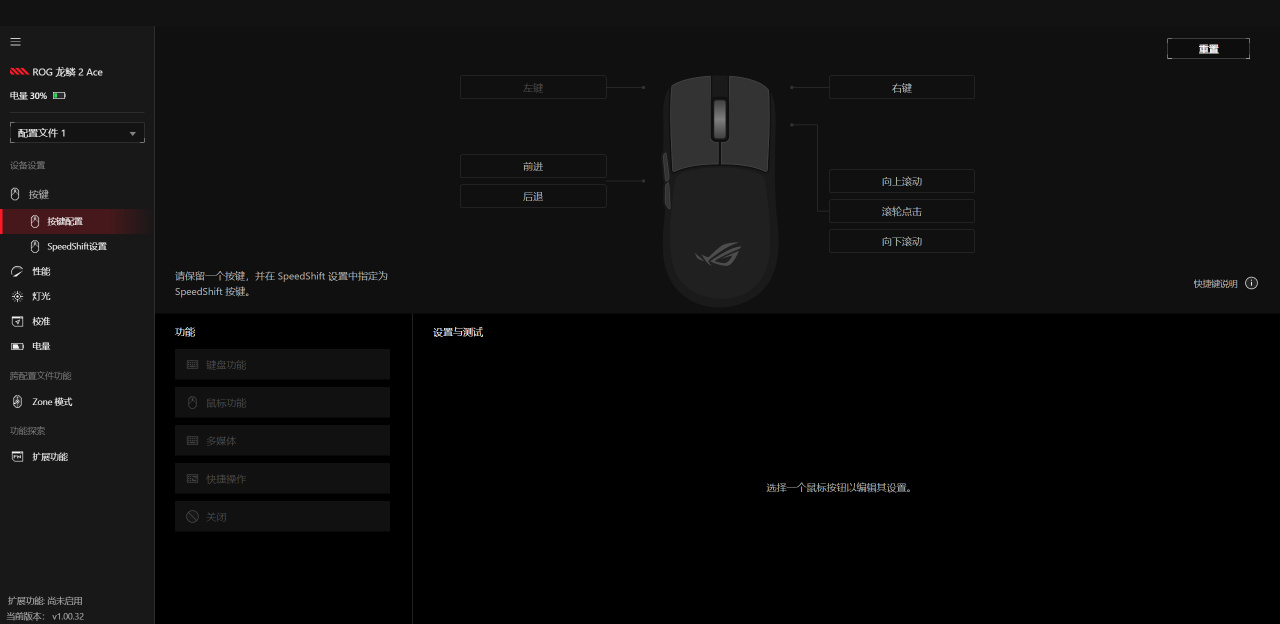Click the icon in 快捷操作 option
Screen dimensions: 1280x624
click(193, 478)
